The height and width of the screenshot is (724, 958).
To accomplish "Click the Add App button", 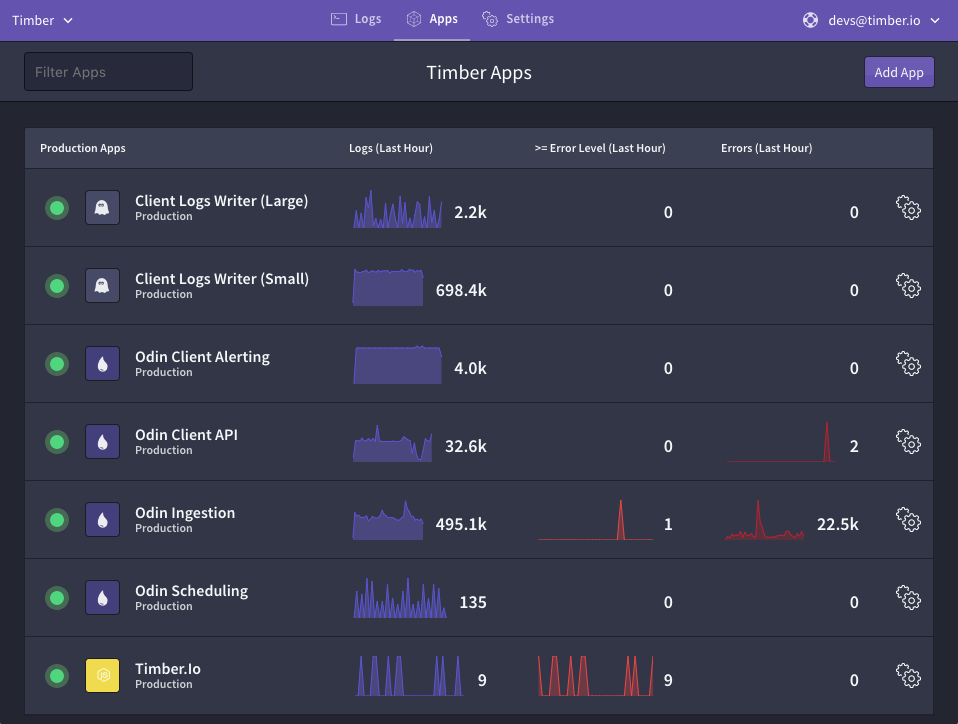I will click(899, 72).
